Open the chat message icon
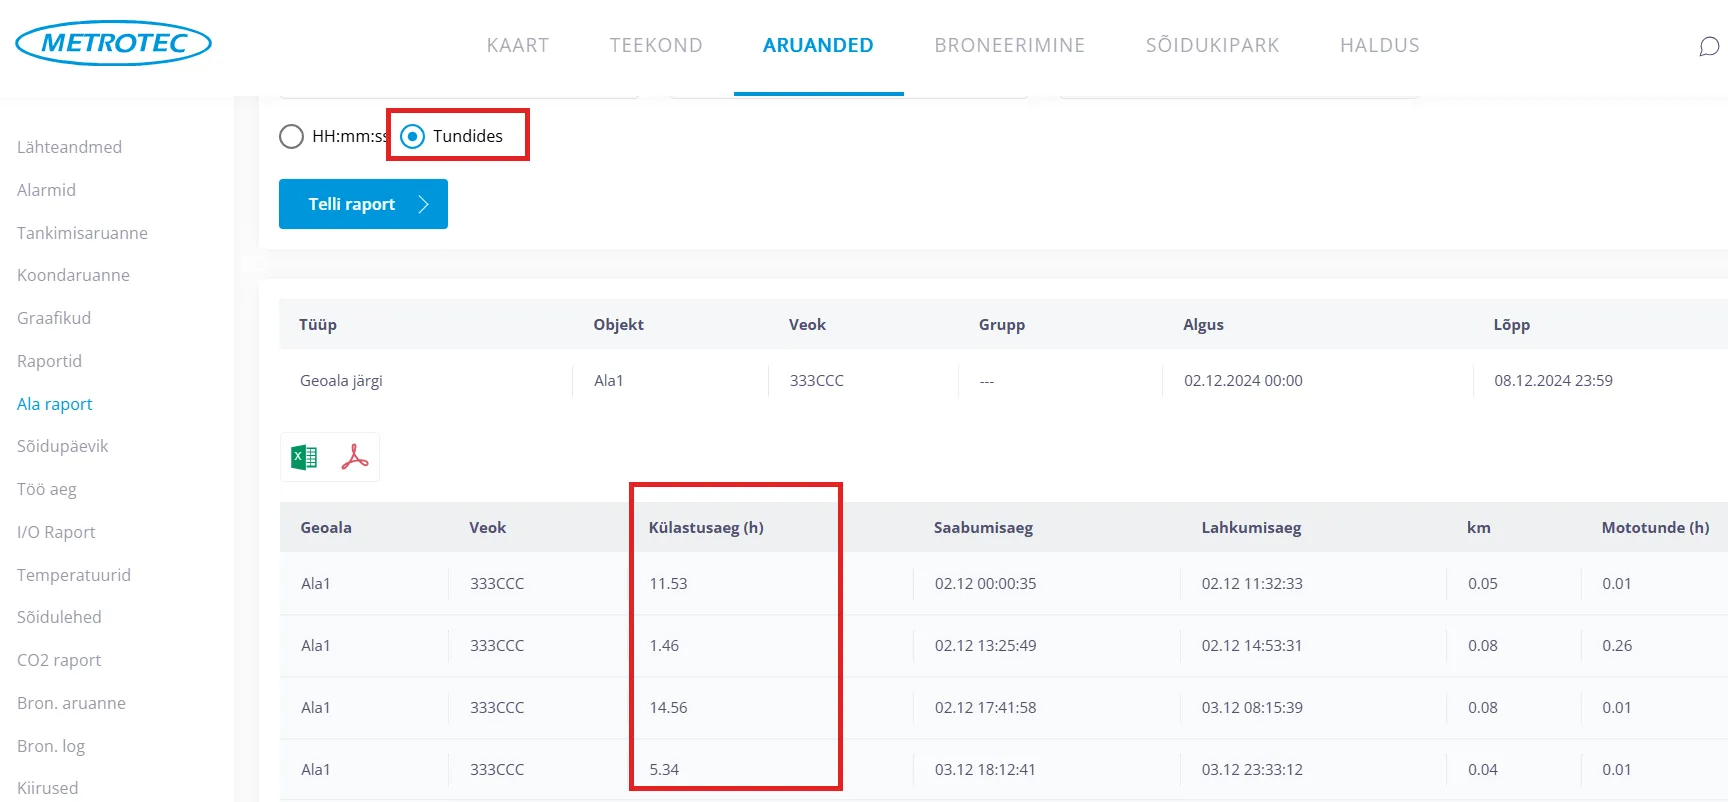Screen dimensions: 1728x802 pyautogui.click(x=1708, y=46)
